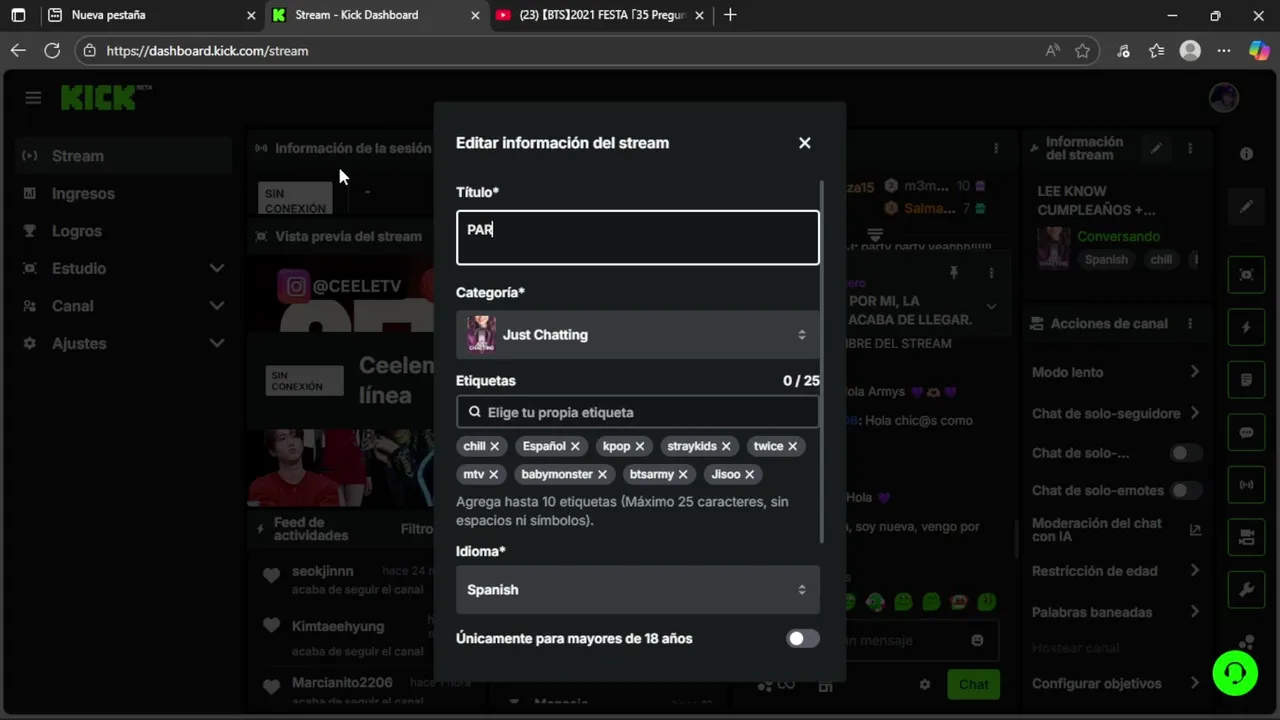Open Información del stream three-dot menu
This screenshot has height=720, width=1280.
pyautogui.click(x=1190, y=148)
